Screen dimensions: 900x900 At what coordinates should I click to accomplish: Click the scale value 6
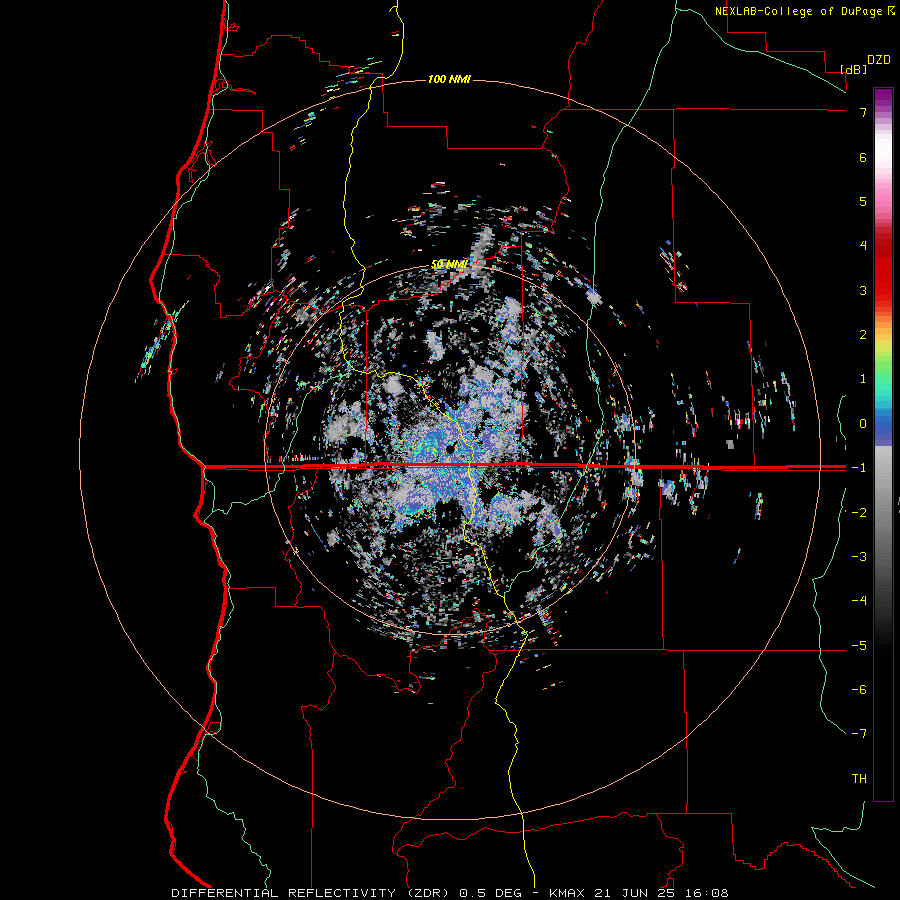863,157
